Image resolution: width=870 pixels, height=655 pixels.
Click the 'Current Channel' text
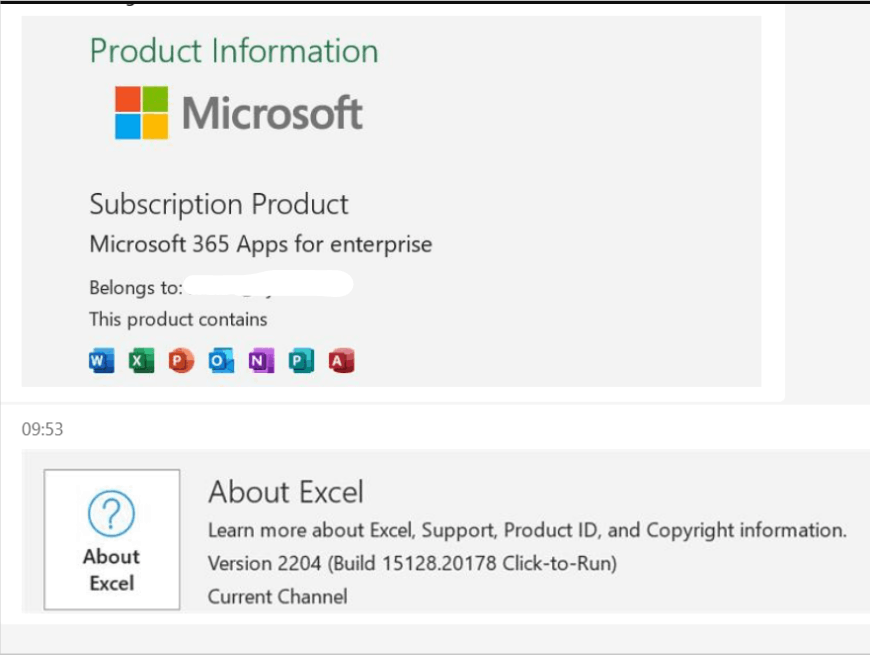278,597
